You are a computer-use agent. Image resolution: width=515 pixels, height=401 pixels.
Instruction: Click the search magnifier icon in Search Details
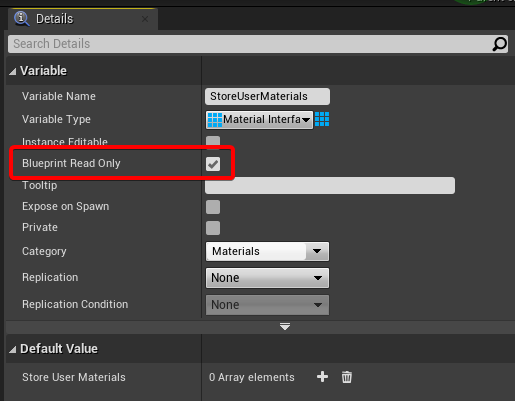click(x=499, y=44)
